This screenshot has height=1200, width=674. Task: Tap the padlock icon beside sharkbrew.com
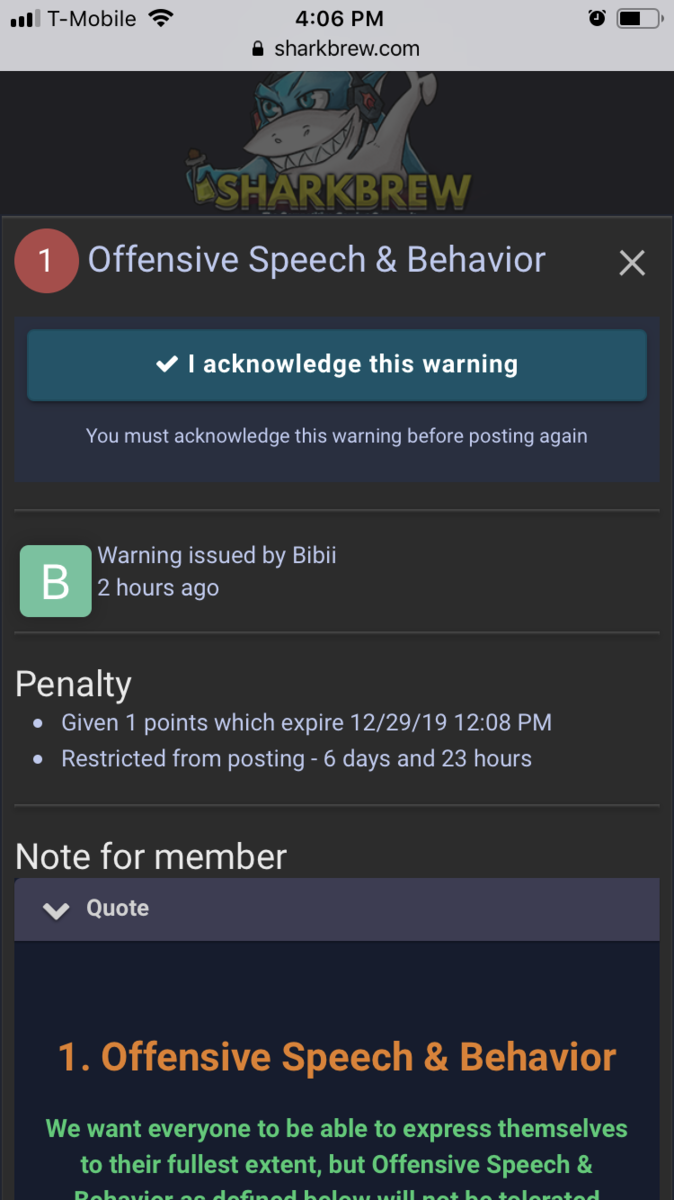pos(257,48)
